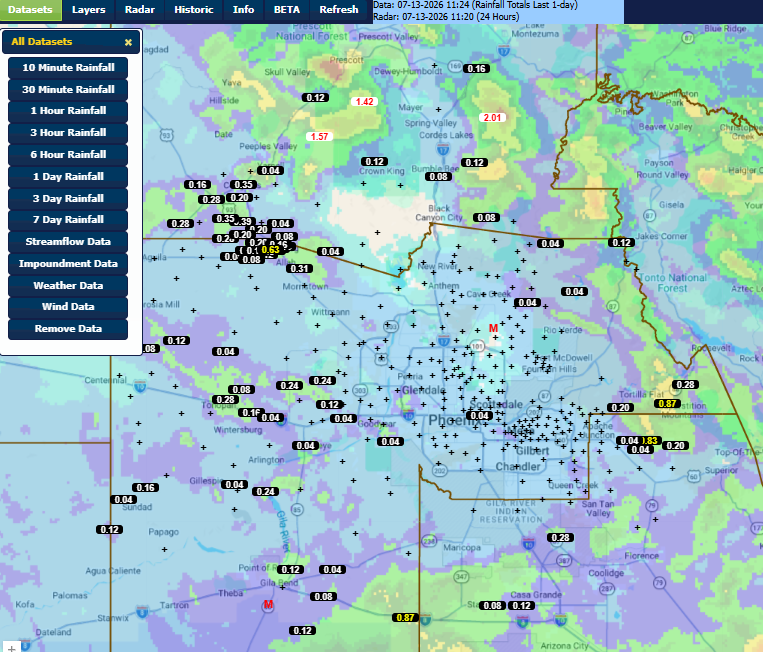Click the 0.08 gauge near Casa Grande
Screen dimensions: 763x652
492,606
